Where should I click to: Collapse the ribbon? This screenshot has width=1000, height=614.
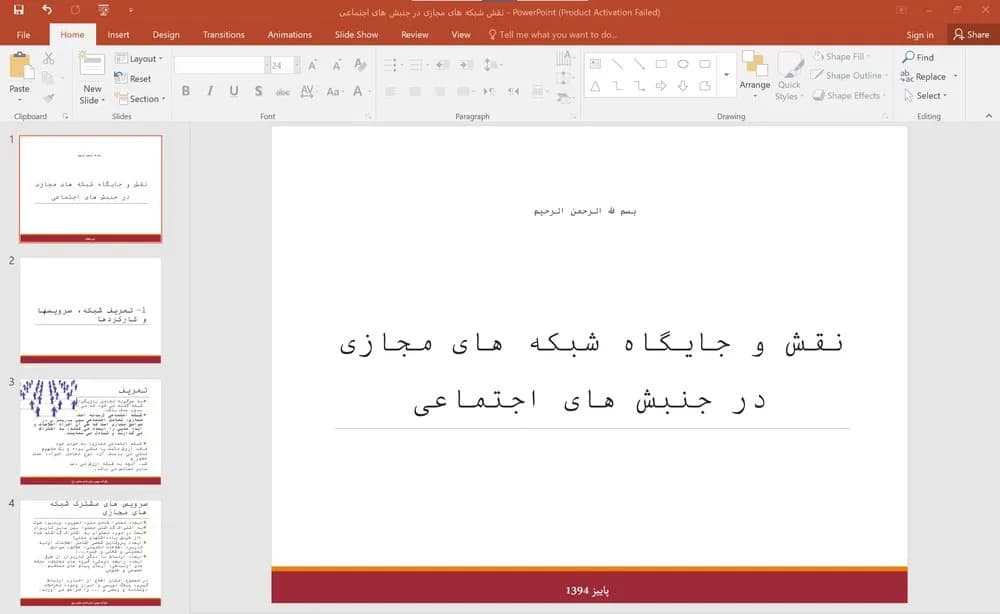pos(989,116)
